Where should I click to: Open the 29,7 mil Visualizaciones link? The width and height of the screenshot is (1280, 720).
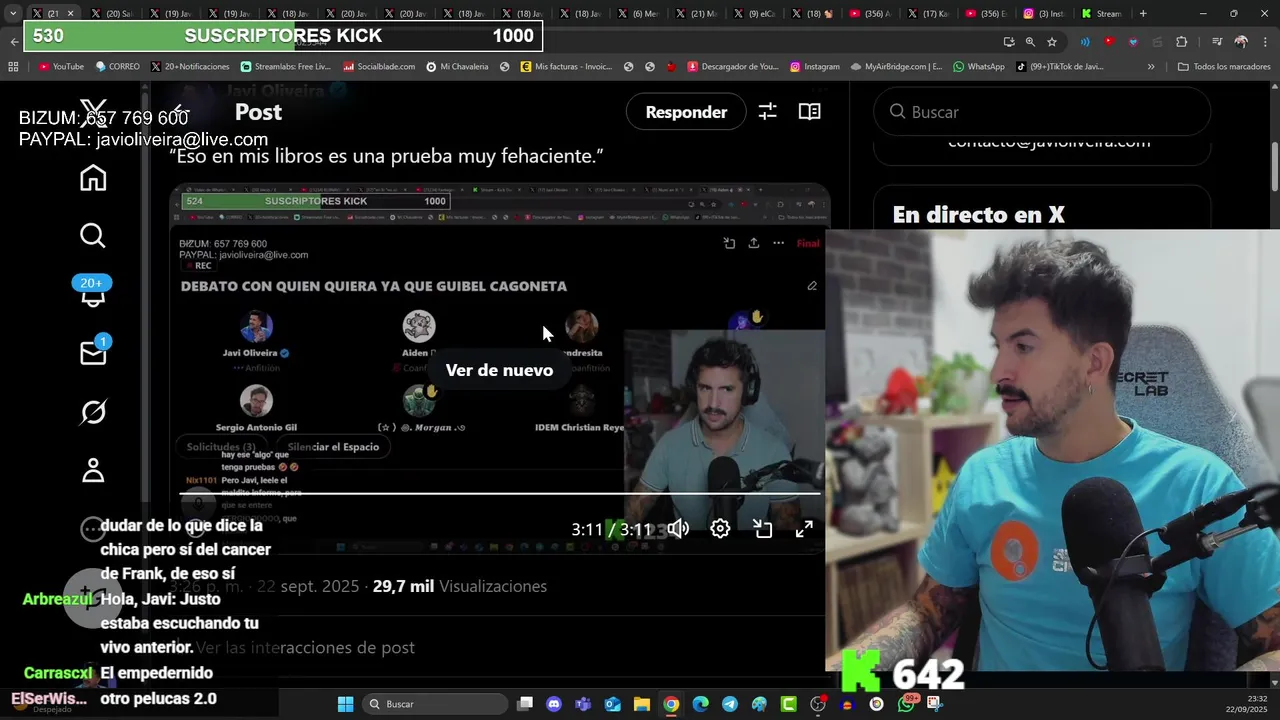coord(460,586)
